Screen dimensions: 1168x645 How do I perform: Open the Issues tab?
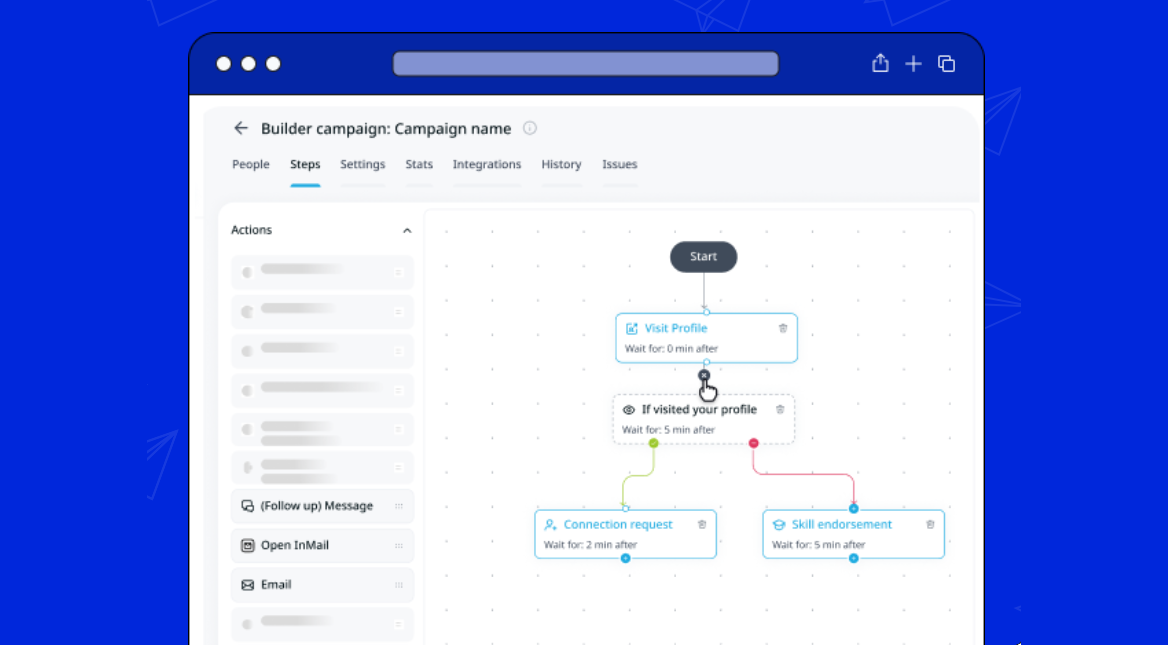point(620,164)
